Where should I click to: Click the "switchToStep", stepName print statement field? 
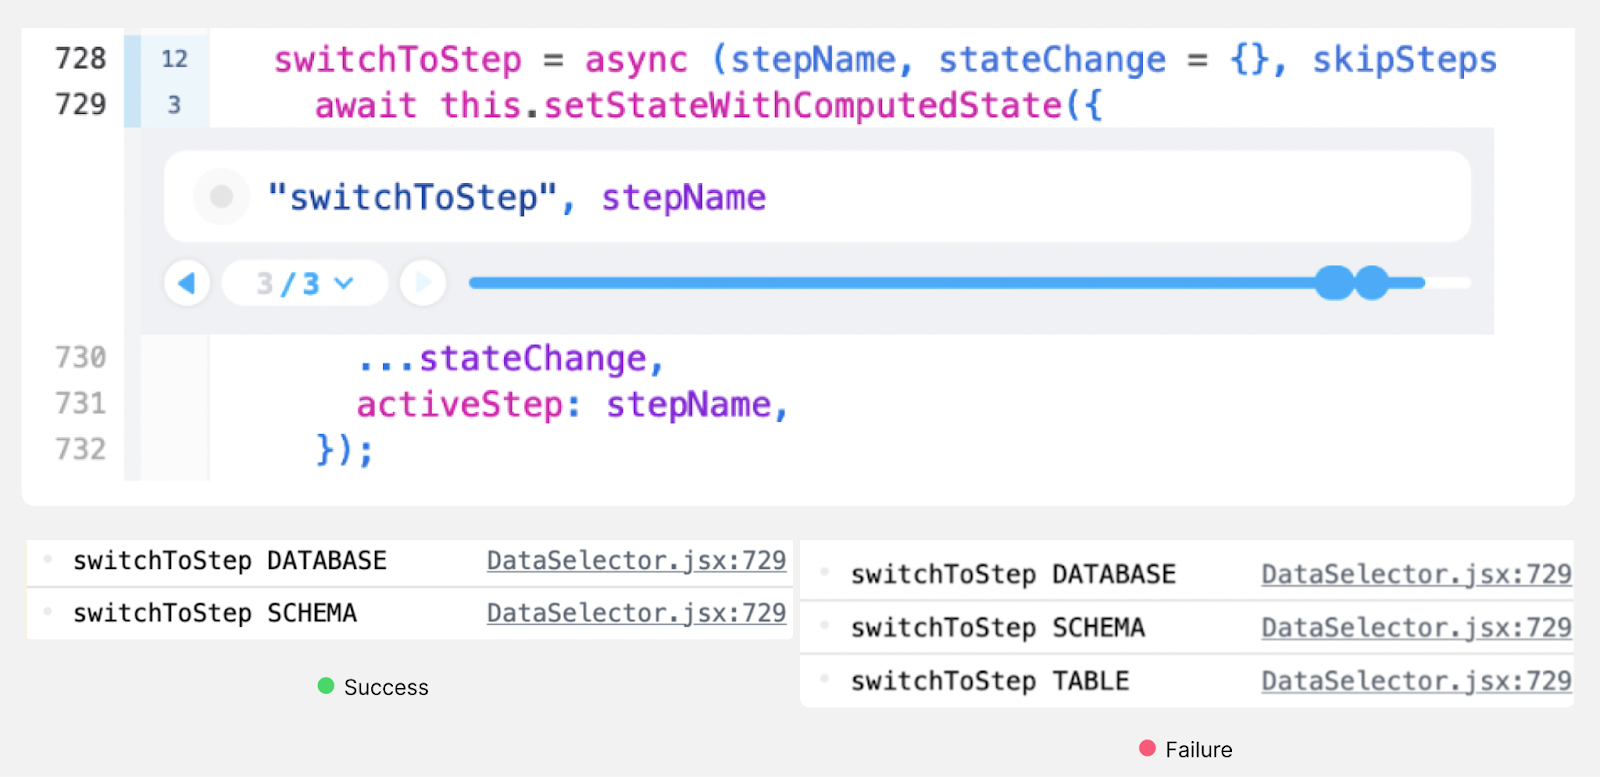(800, 197)
